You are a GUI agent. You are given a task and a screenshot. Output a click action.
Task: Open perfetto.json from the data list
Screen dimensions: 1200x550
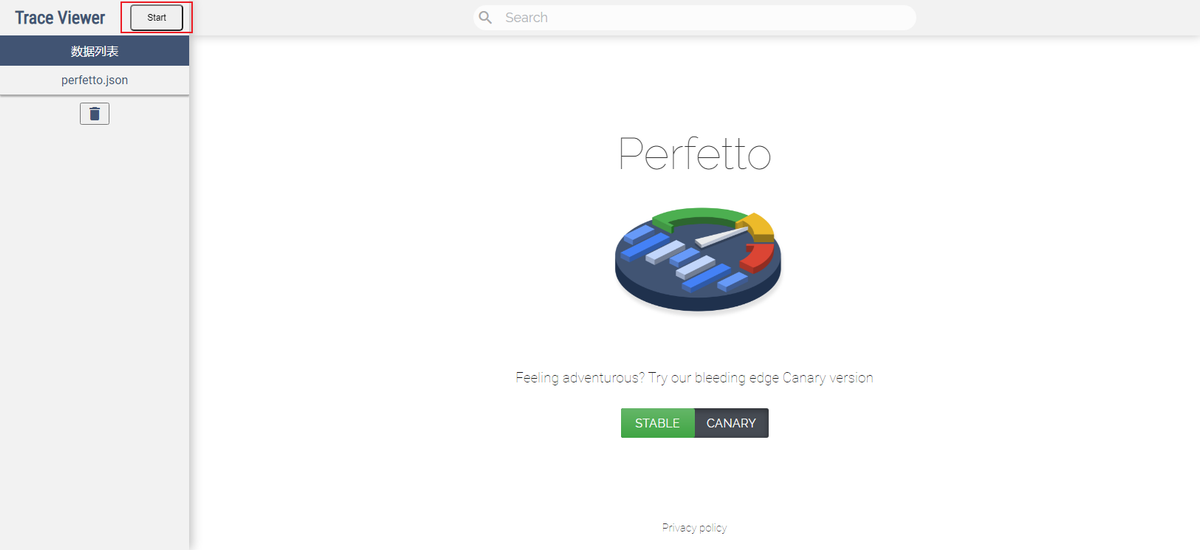pyautogui.click(x=95, y=80)
